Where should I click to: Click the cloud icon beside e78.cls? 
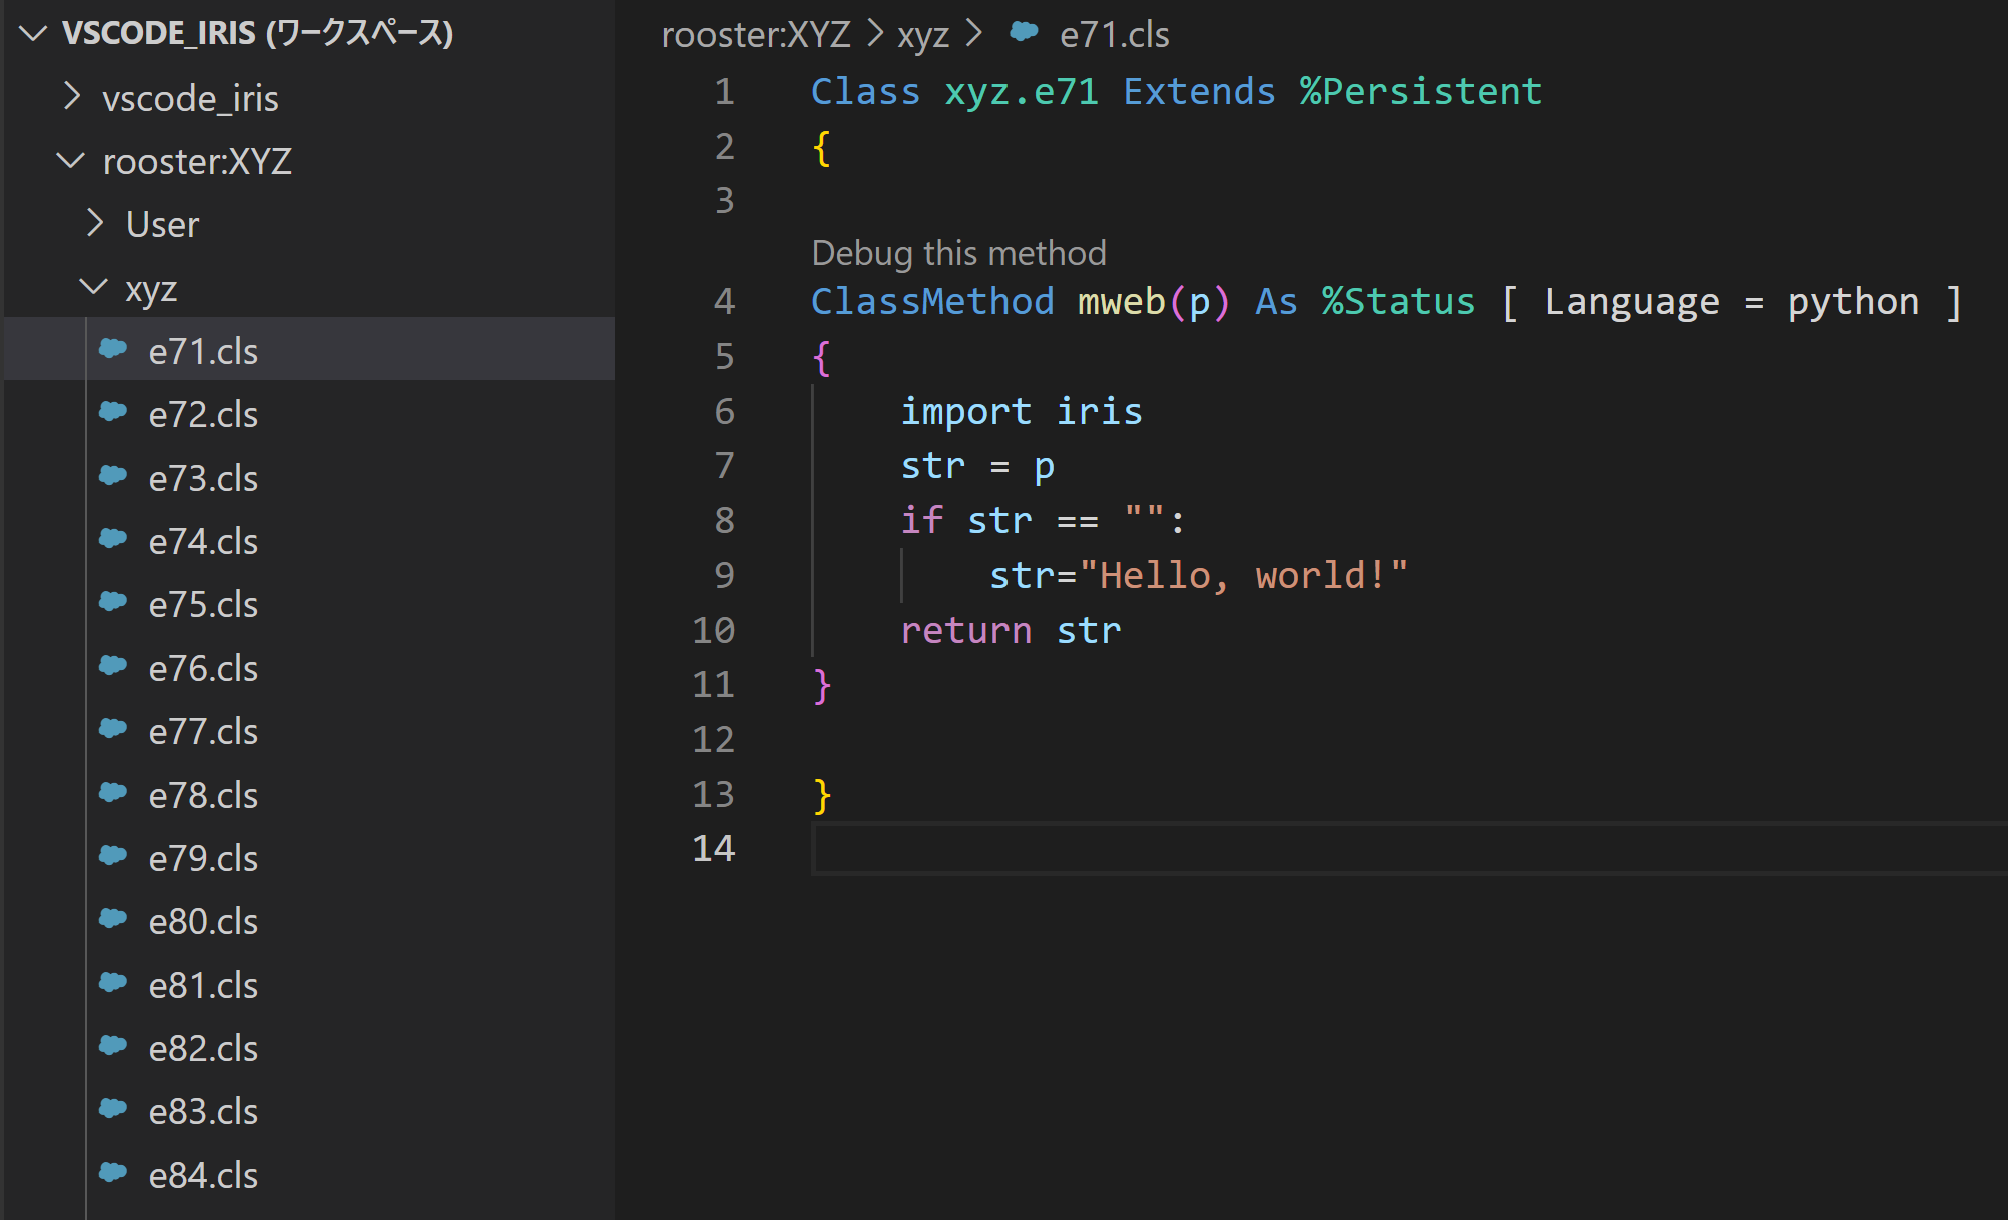coord(113,793)
